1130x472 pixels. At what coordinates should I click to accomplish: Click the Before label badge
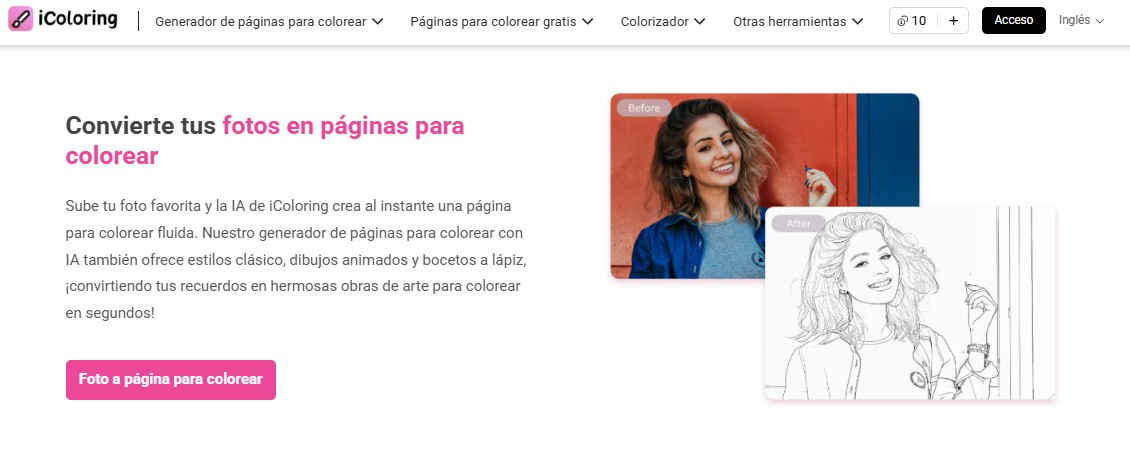[x=644, y=108]
